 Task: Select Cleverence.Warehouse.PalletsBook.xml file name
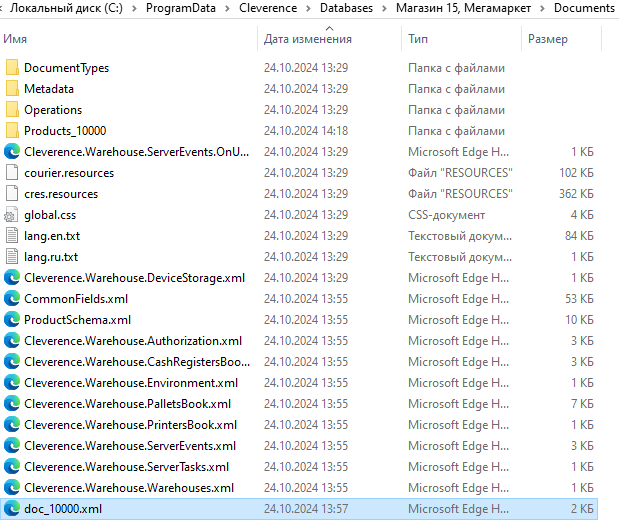128,404
